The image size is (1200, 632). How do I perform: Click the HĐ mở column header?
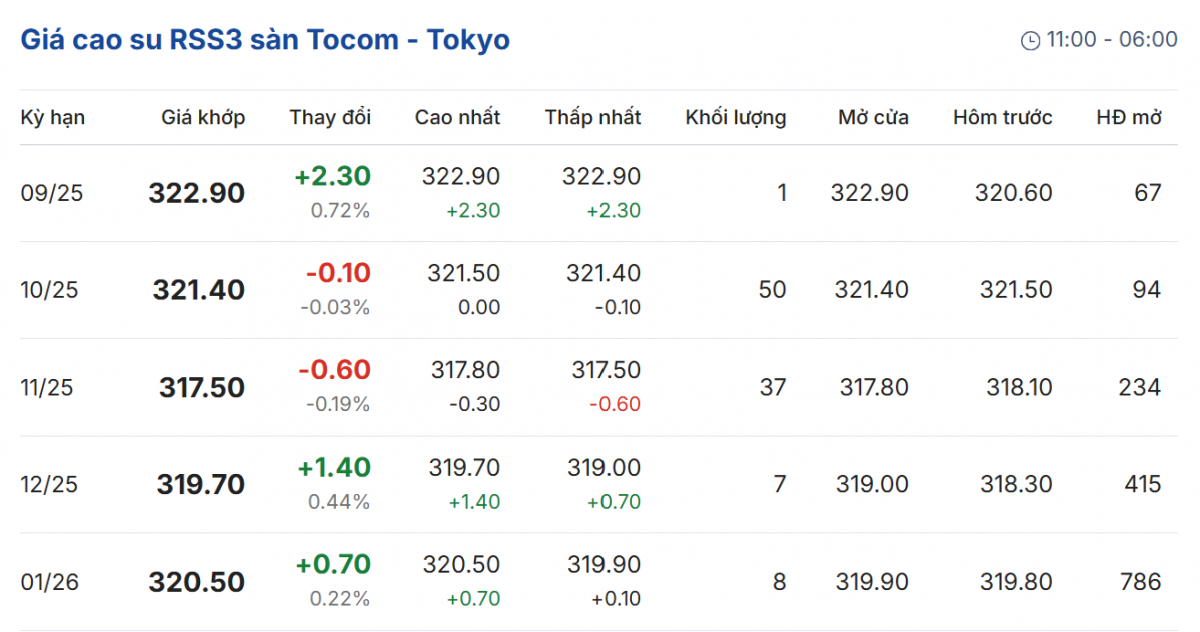[1129, 117]
